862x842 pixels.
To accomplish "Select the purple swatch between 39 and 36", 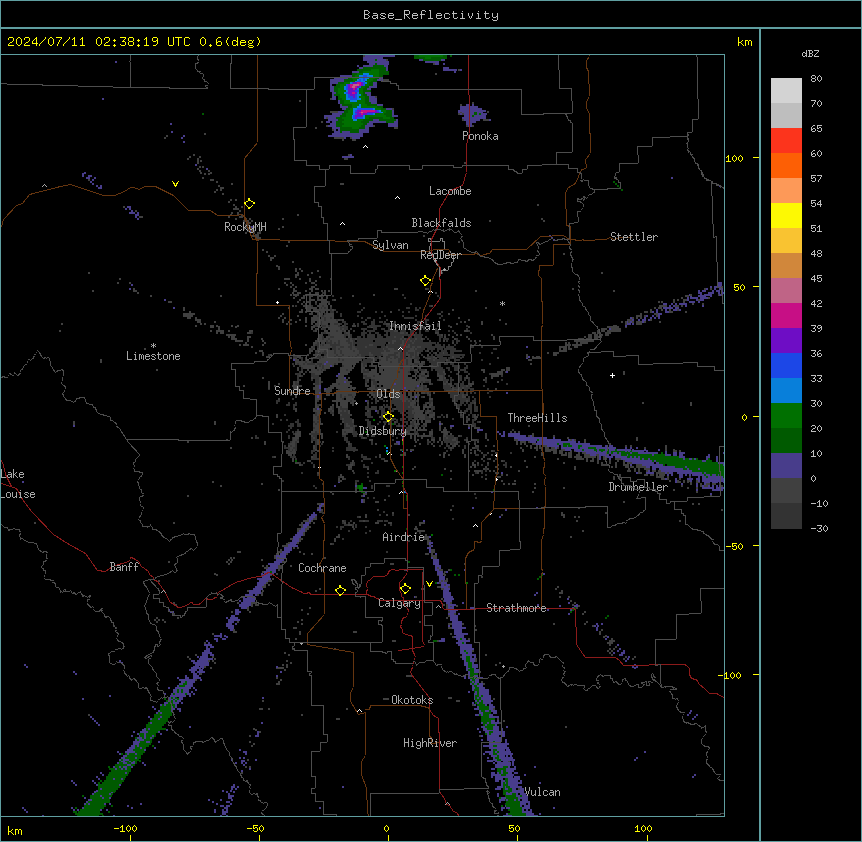I will point(786,341).
